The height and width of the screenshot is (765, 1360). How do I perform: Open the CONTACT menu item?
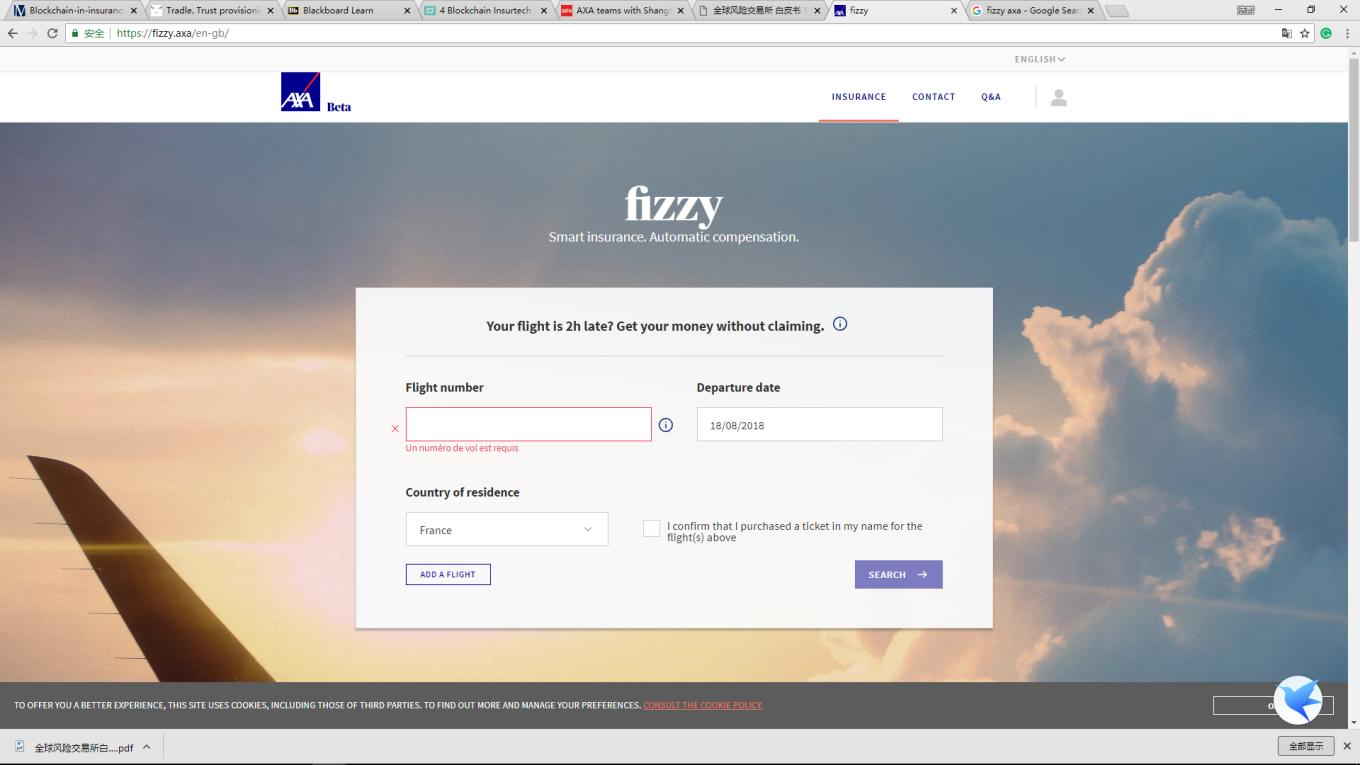pyautogui.click(x=933, y=97)
